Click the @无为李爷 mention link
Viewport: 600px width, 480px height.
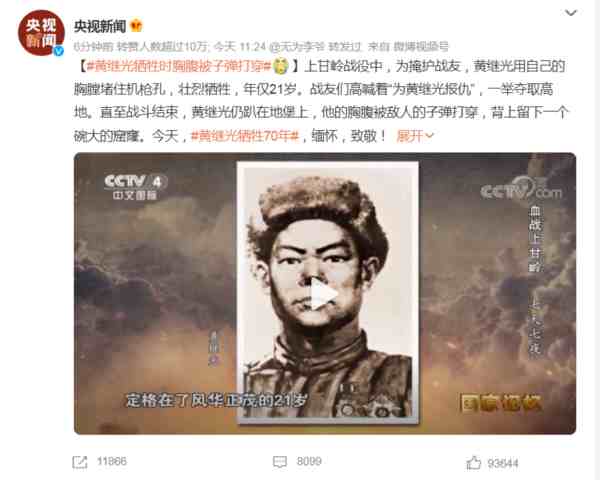click(297, 47)
